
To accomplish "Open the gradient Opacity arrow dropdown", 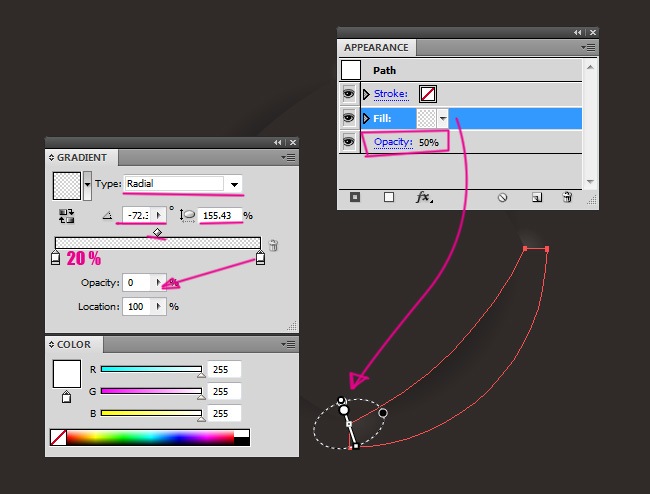I will (158, 283).
